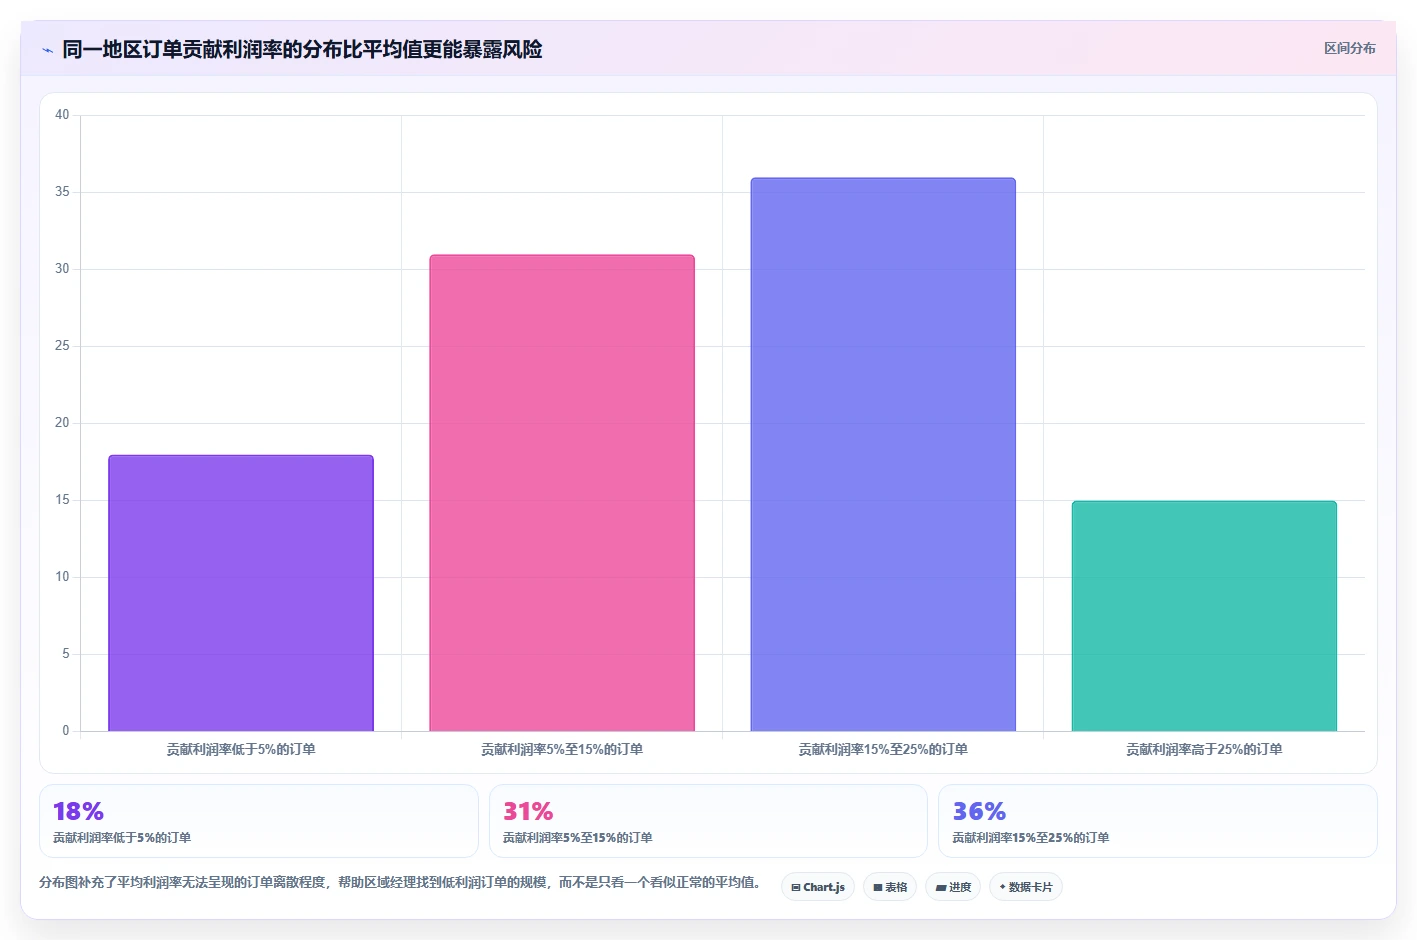Click the y-axis value 35
Screen dimensions: 1417x940
(62, 192)
